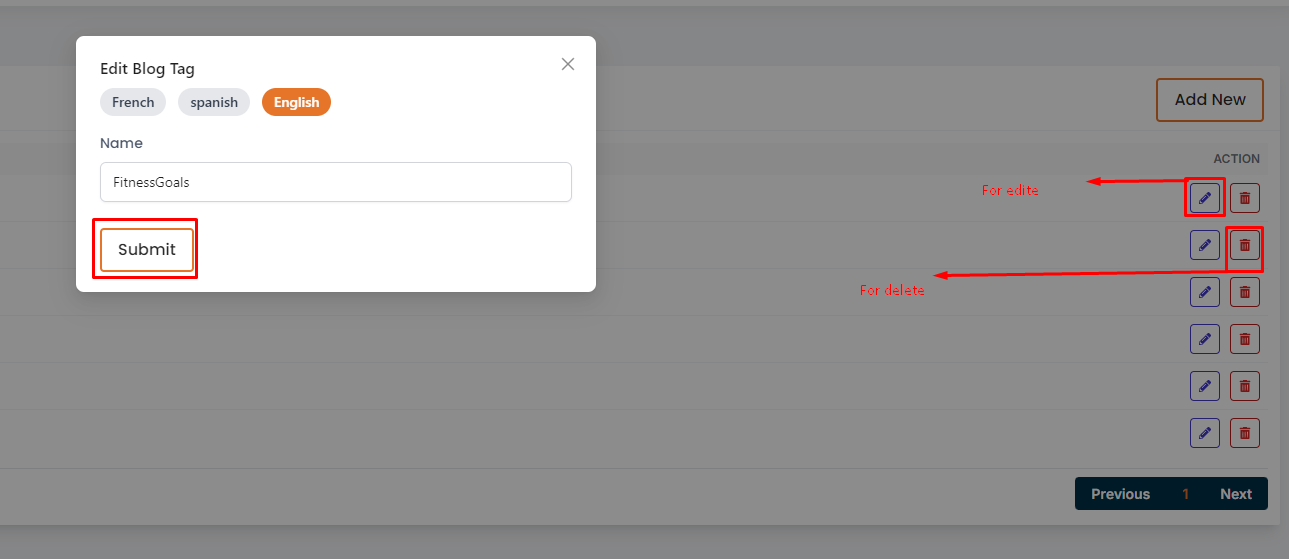The width and height of the screenshot is (1289, 559).
Task: Click the edit pencil icon in second row
Action: 1205,245
